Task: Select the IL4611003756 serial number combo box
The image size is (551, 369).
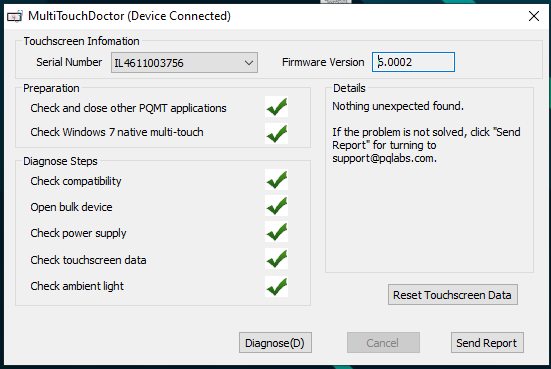Action: [x=184, y=63]
